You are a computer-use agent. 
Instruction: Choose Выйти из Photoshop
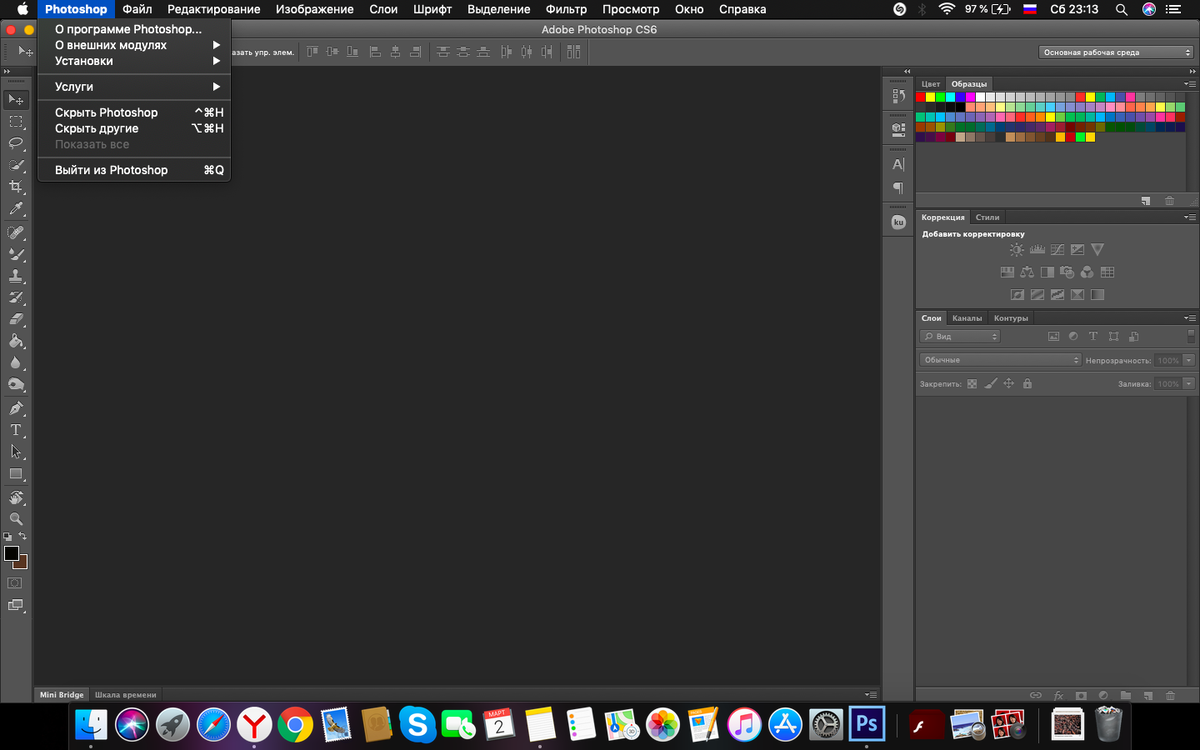point(134,170)
